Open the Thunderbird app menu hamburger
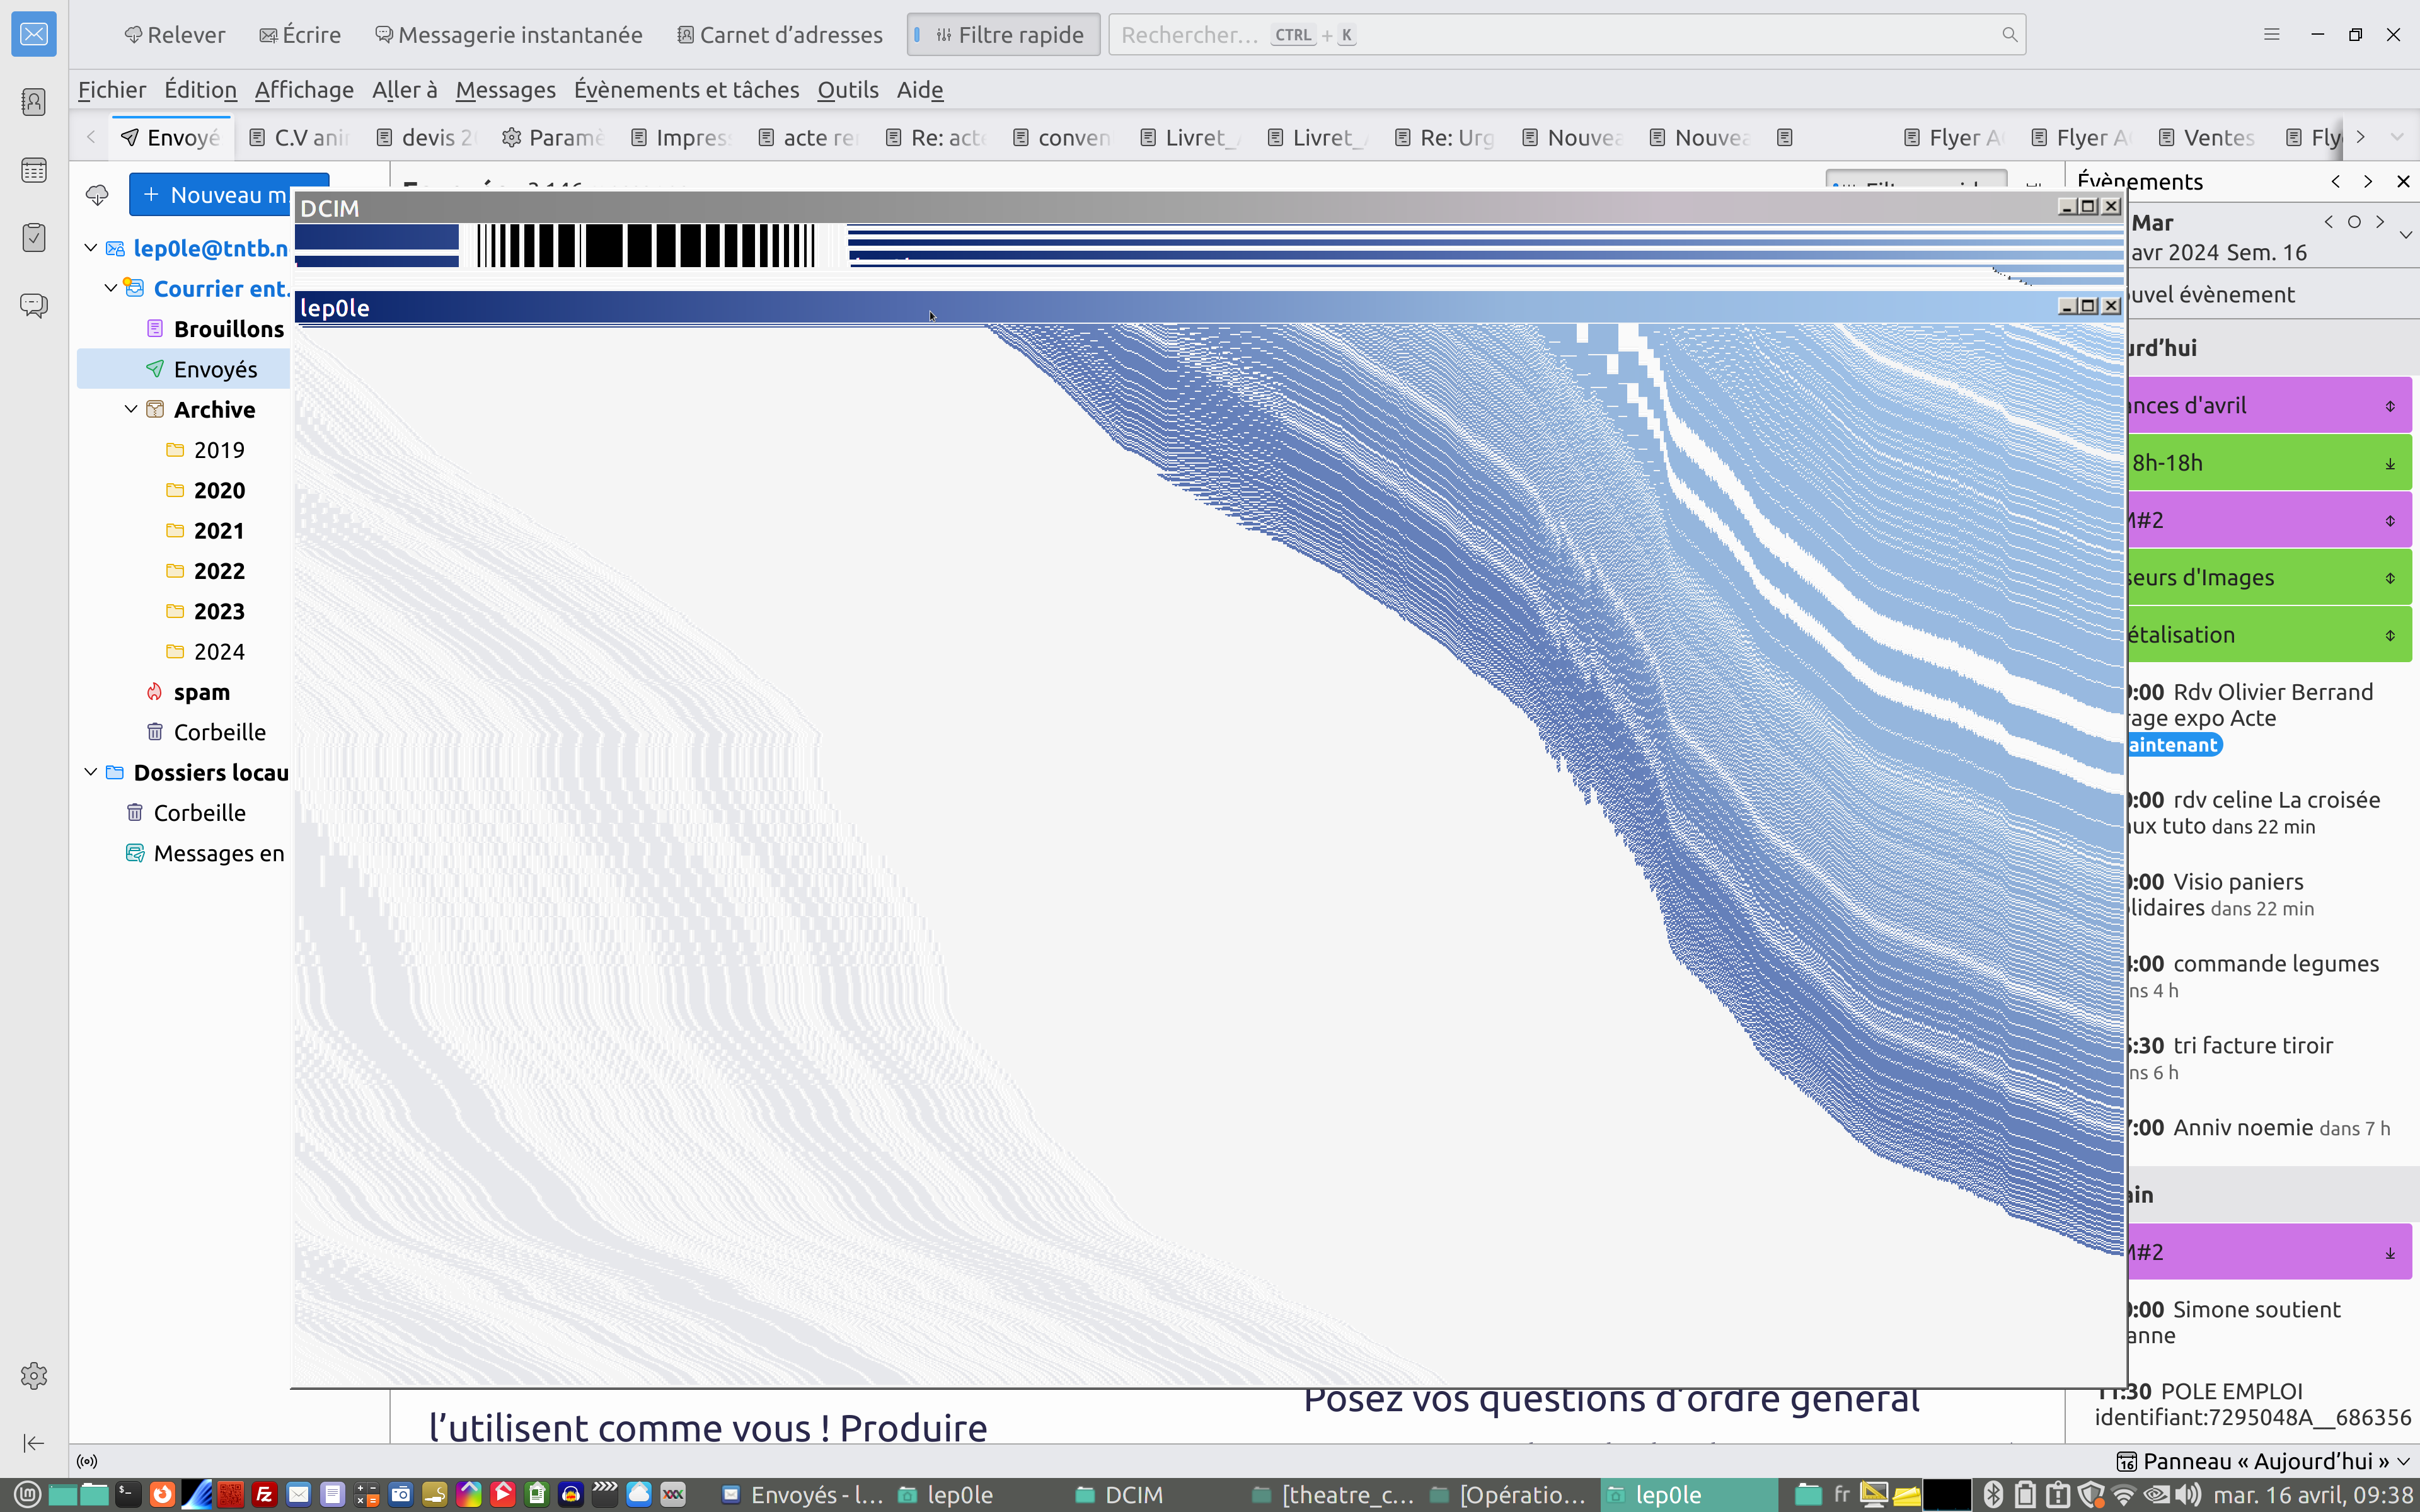The width and height of the screenshot is (2420, 1512). tap(2271, 35)
